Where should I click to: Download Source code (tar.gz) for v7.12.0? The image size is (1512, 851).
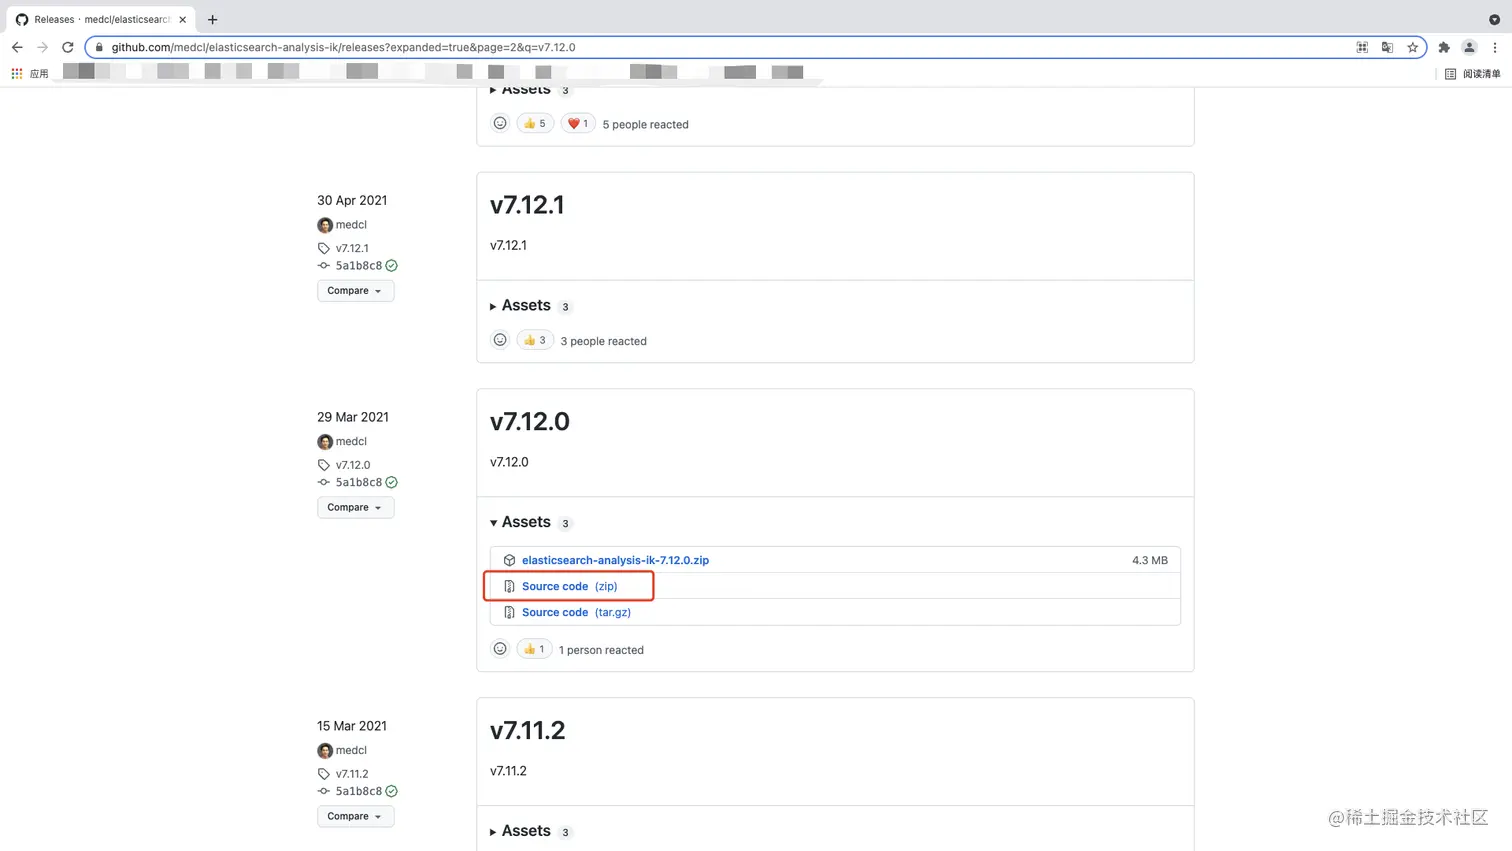tap(576, 612)
